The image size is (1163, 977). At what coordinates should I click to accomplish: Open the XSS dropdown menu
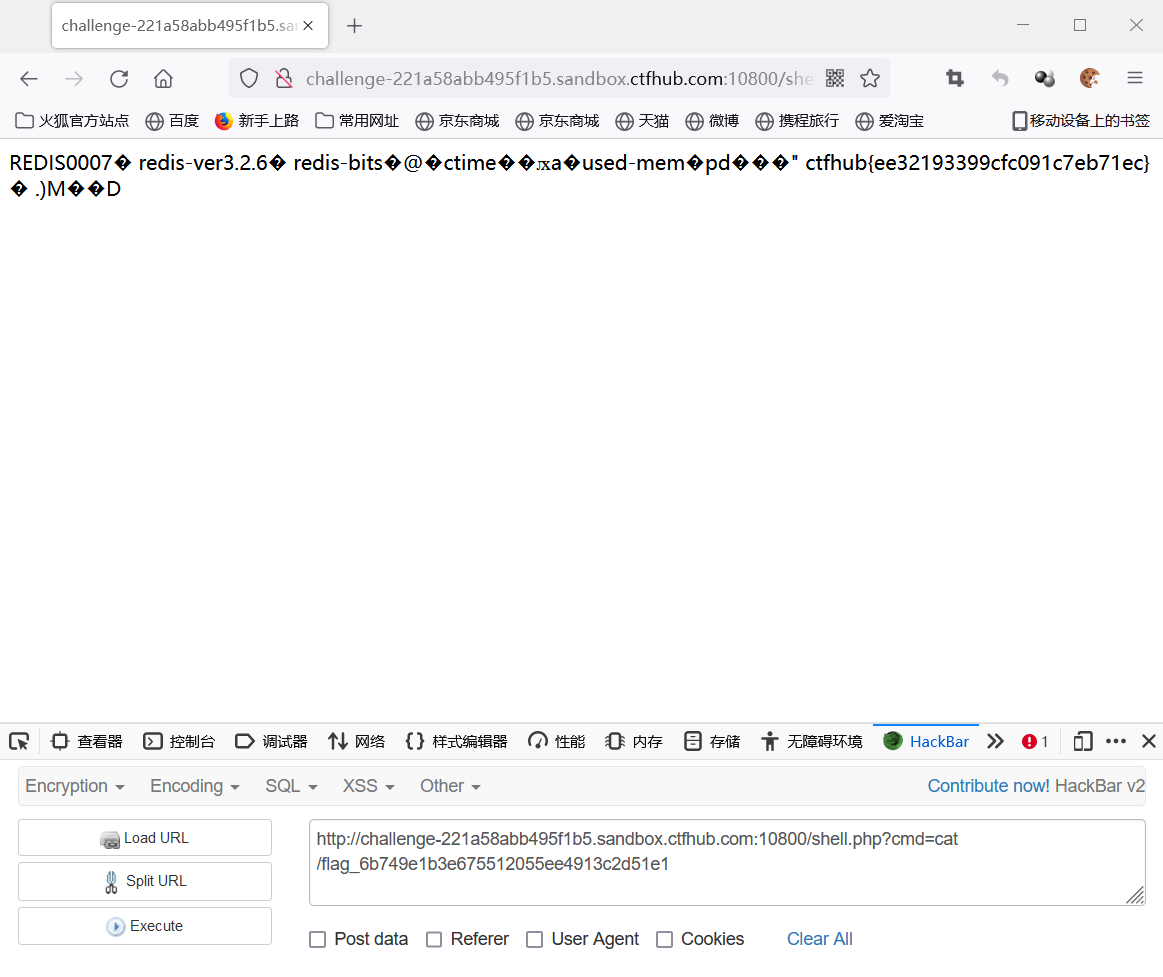pyautogui.click(x=369, y=786)
